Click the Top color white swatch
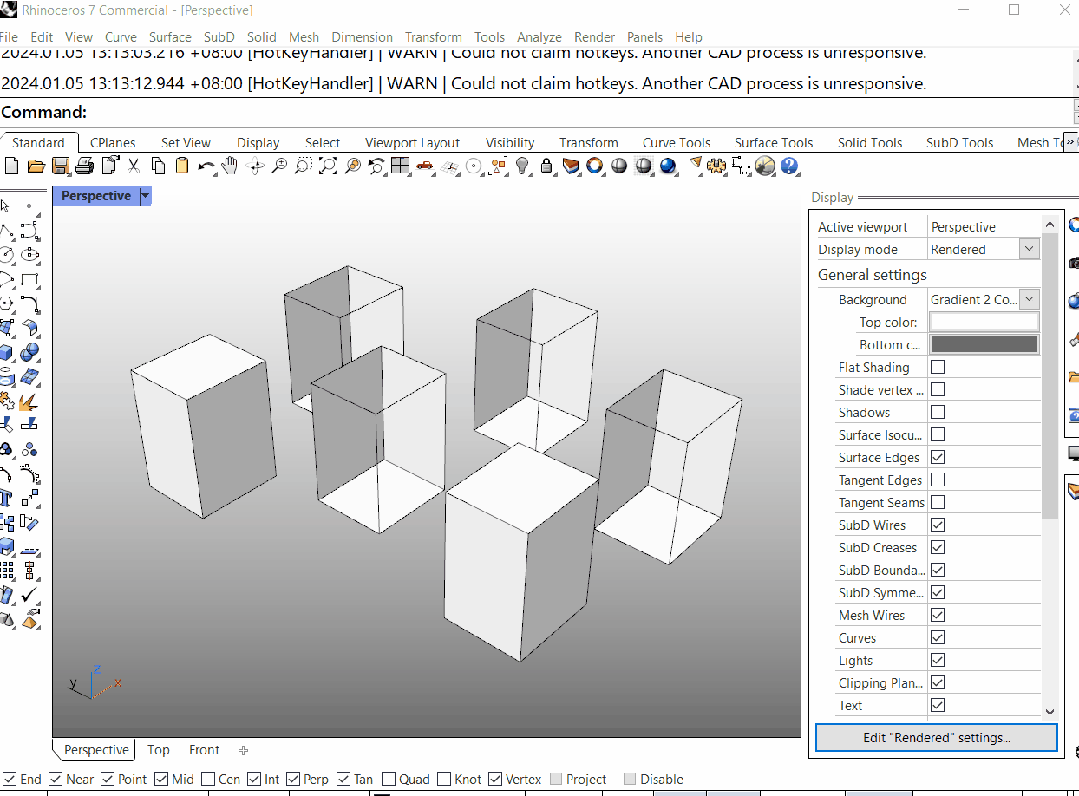1079x796 pixels. point(983,322)
